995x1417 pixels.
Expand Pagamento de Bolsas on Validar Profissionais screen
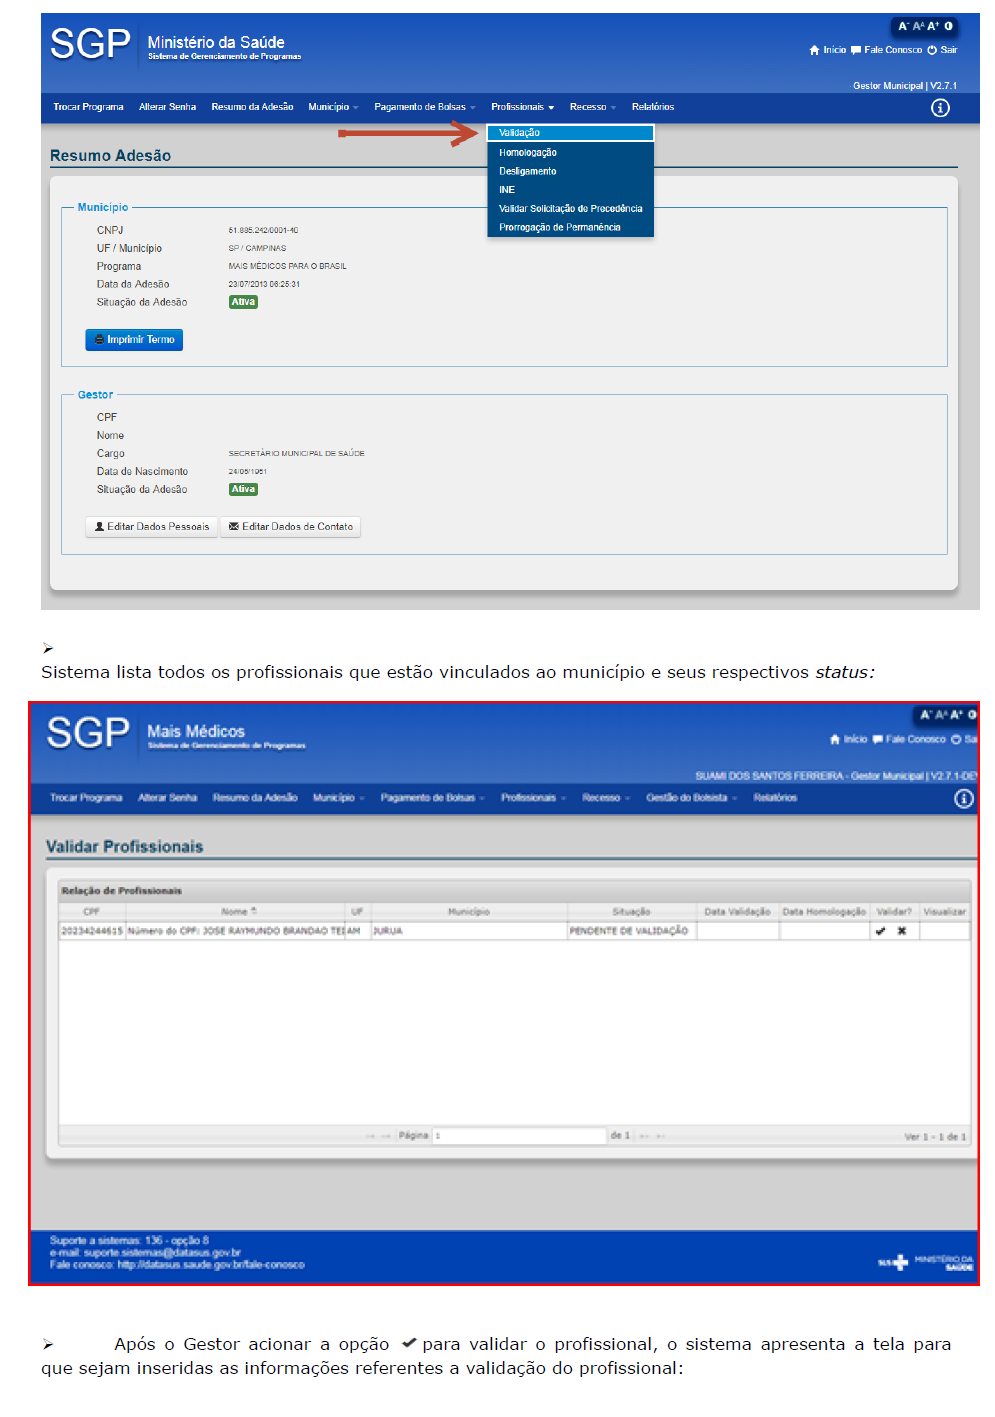point(433,798)
